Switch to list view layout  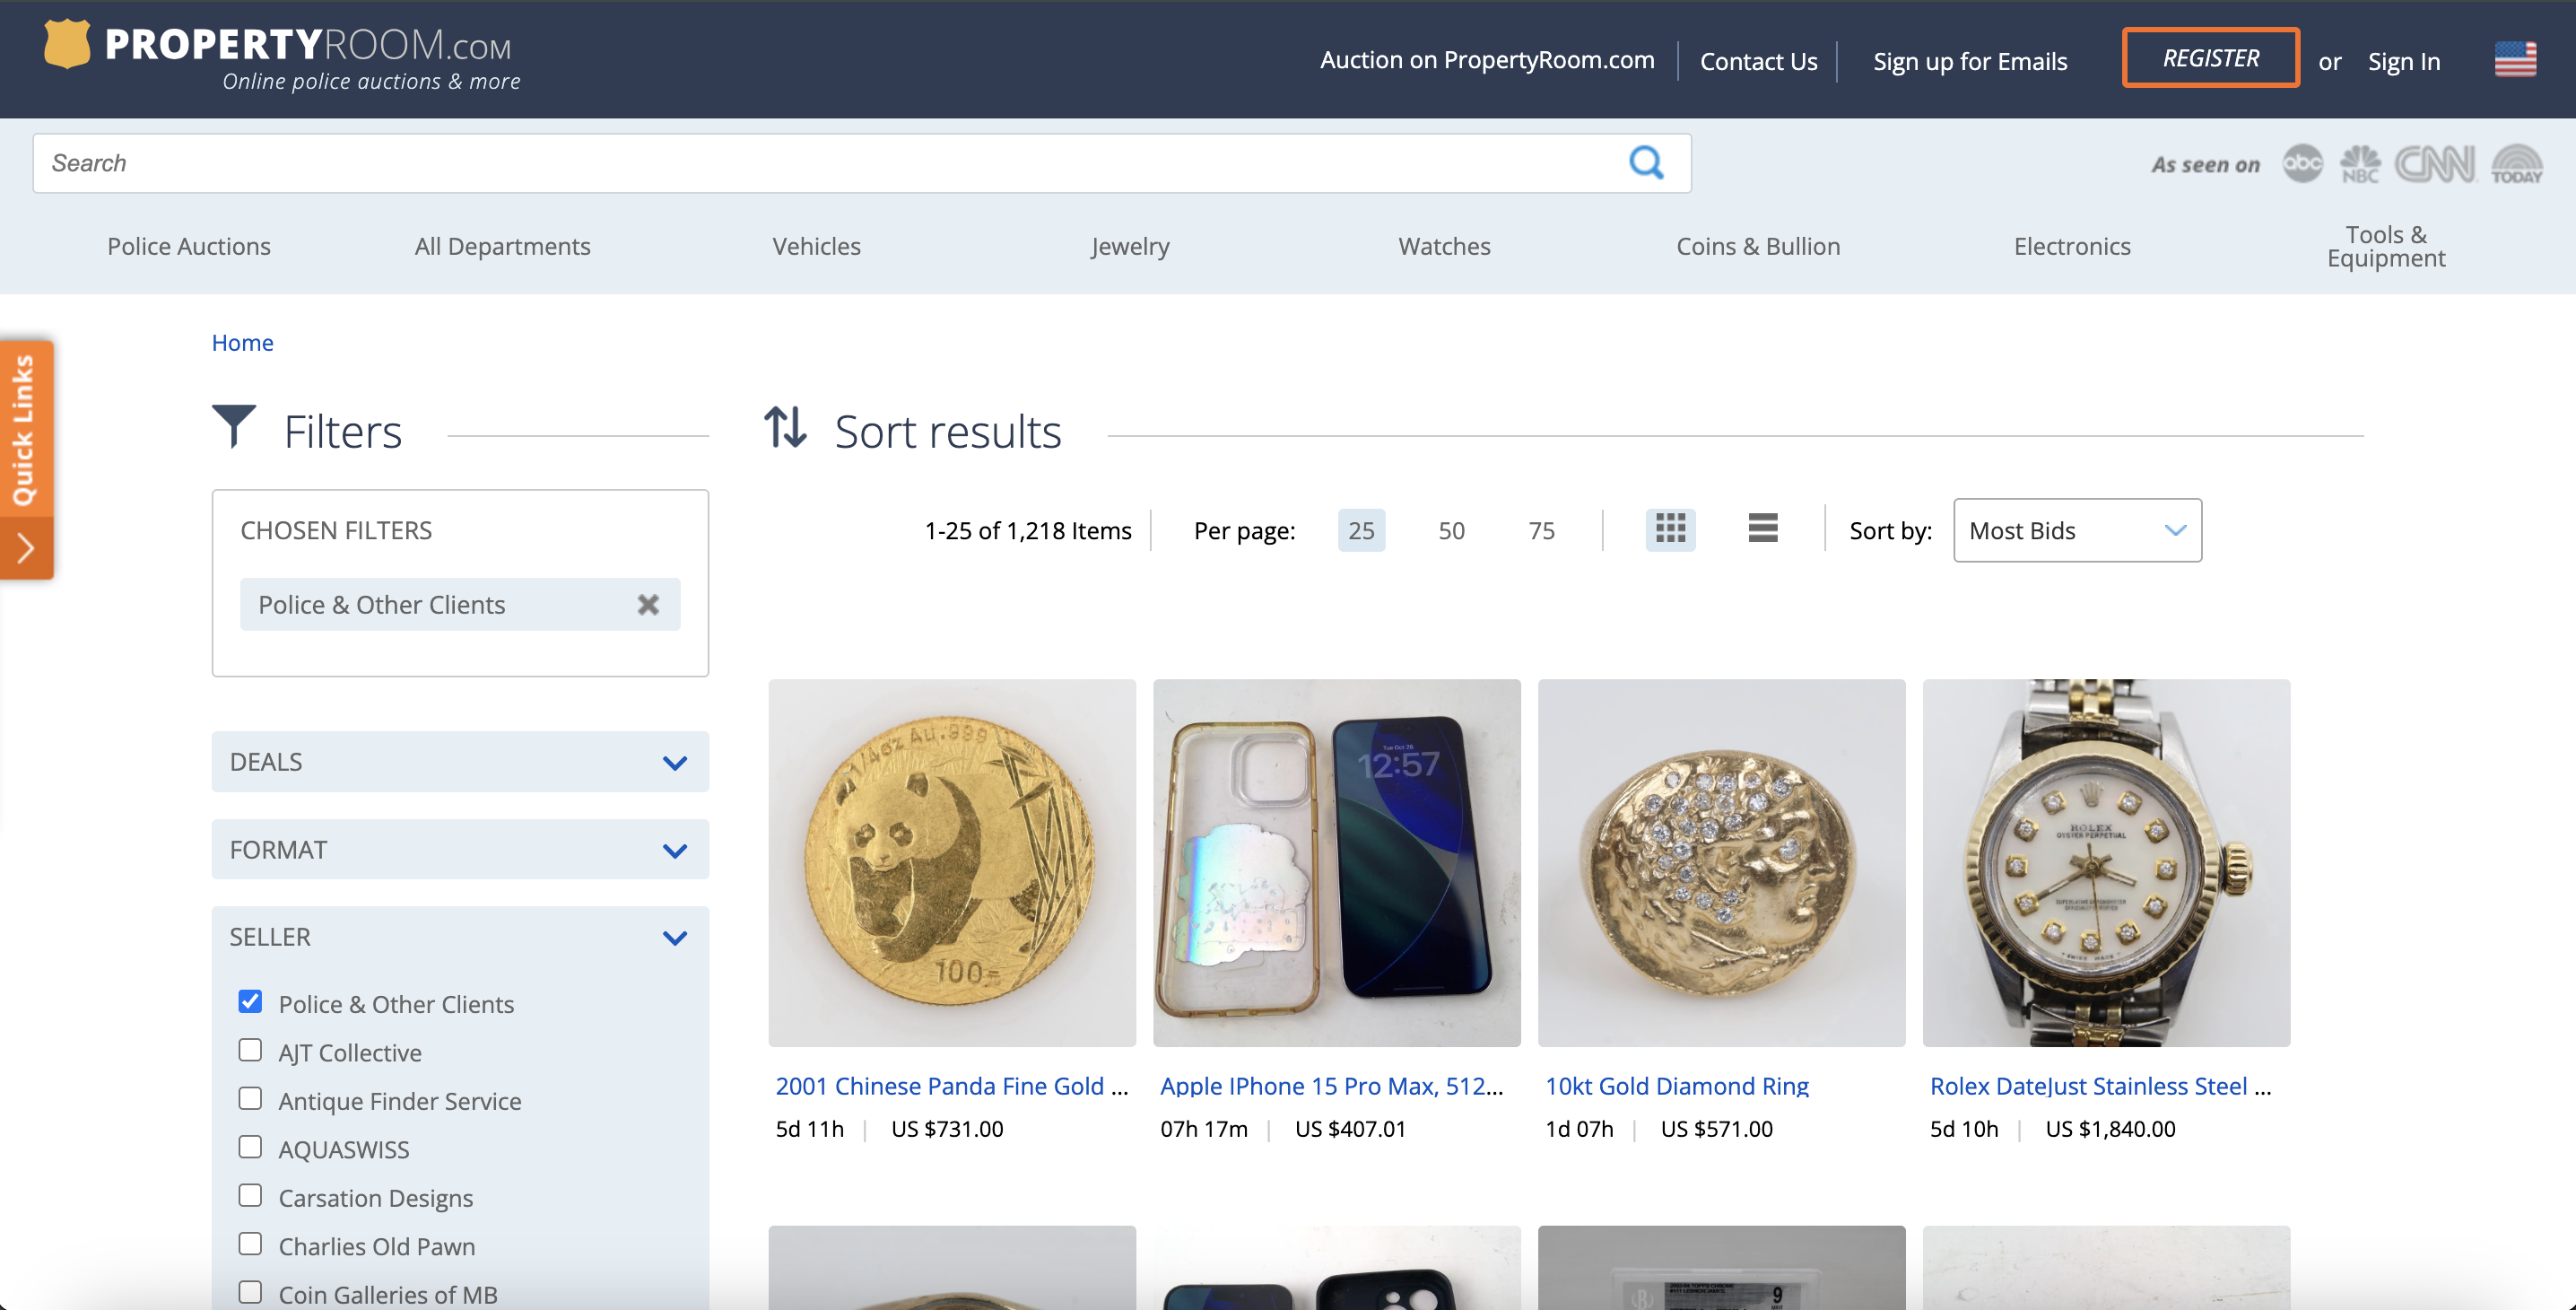point(1762,529)
